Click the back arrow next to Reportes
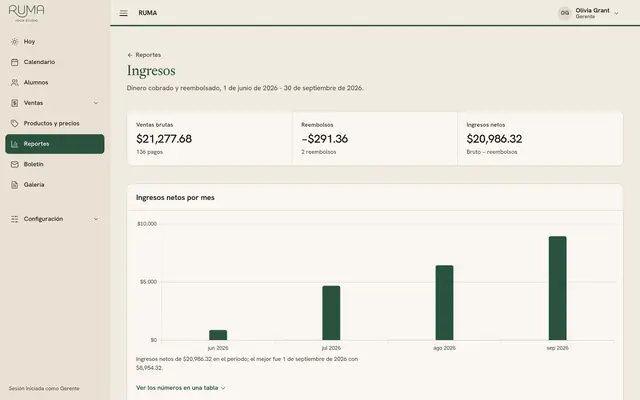The height and width of the screenshot is (400, 640). click(x=130, y=55)
